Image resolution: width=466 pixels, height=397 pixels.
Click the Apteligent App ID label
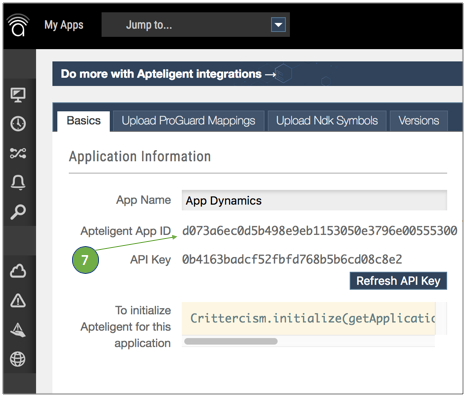[126, 231]
